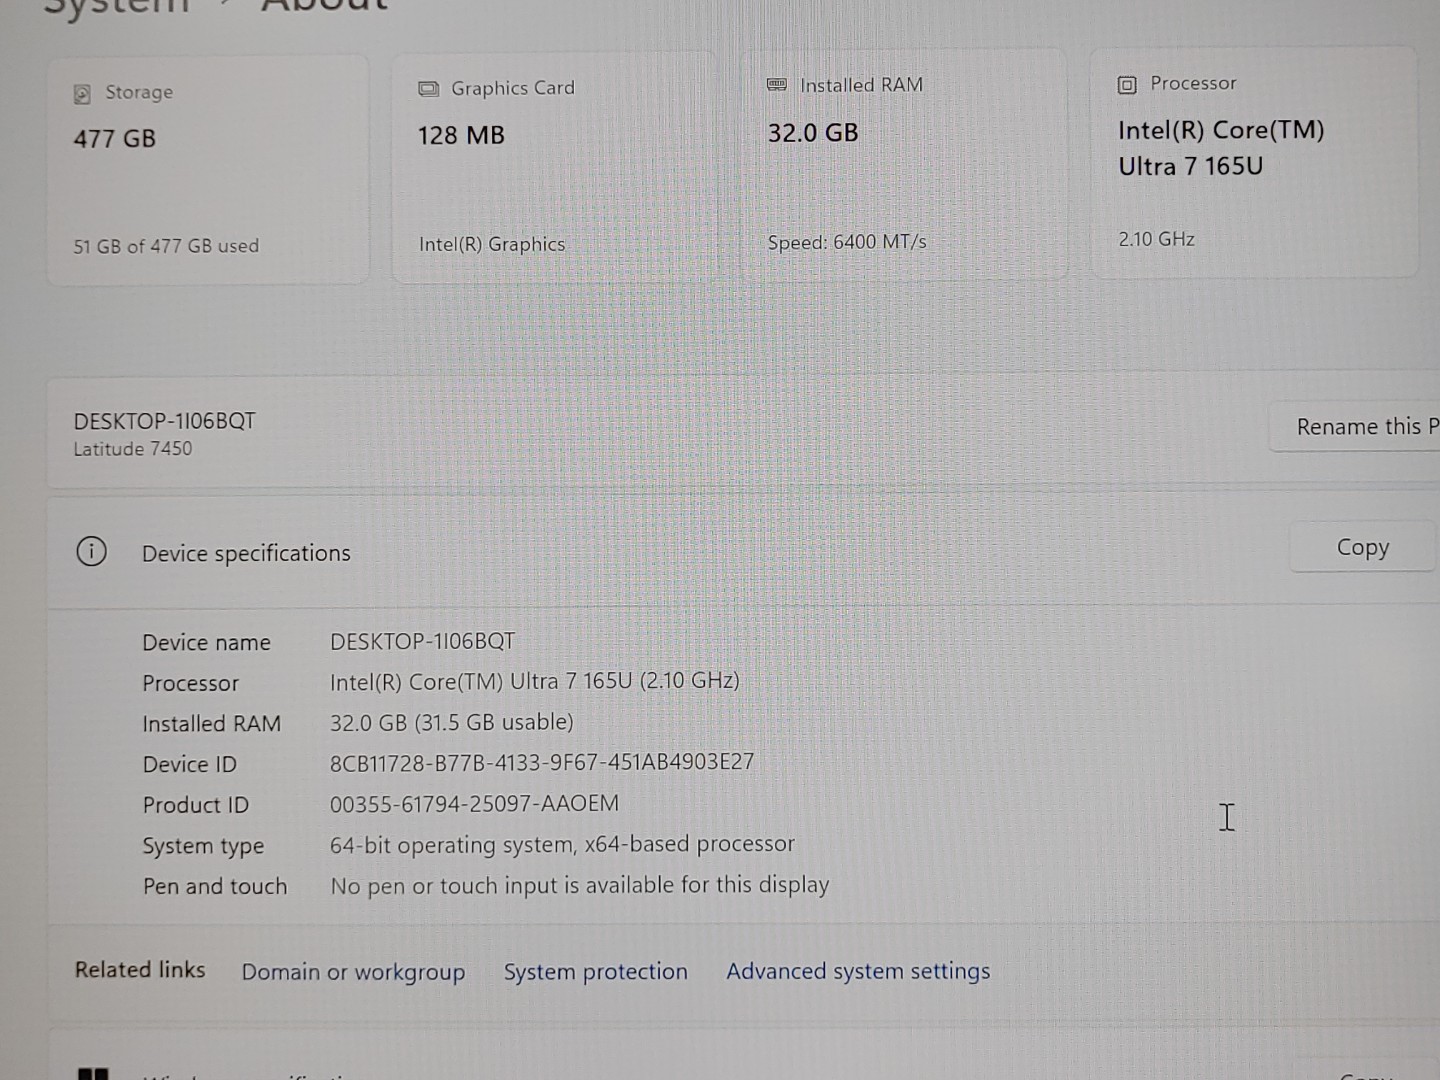Image resolution: width=1440 pixels, height=1080 pixels.
Task: Click the Processor chip icon
Action: tap(1126, 84)
